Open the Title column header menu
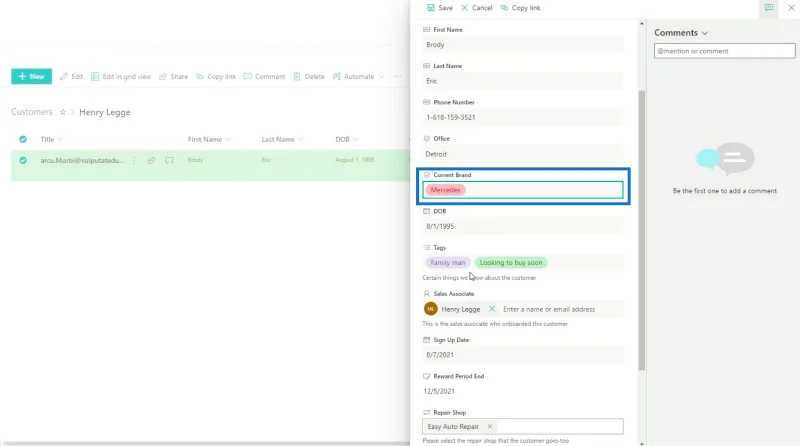The height and width of the screenshot is (446, 800). (x=52, y=139)
